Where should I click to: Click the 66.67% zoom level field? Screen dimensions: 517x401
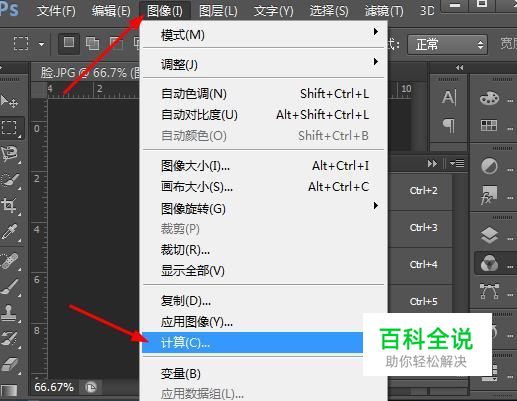pos(54,387)
